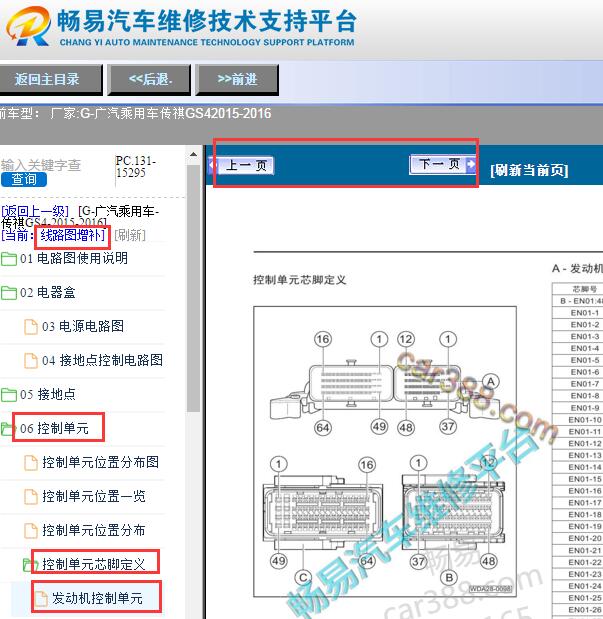Refresh current page via 刷新当前页

pos(529,170)
